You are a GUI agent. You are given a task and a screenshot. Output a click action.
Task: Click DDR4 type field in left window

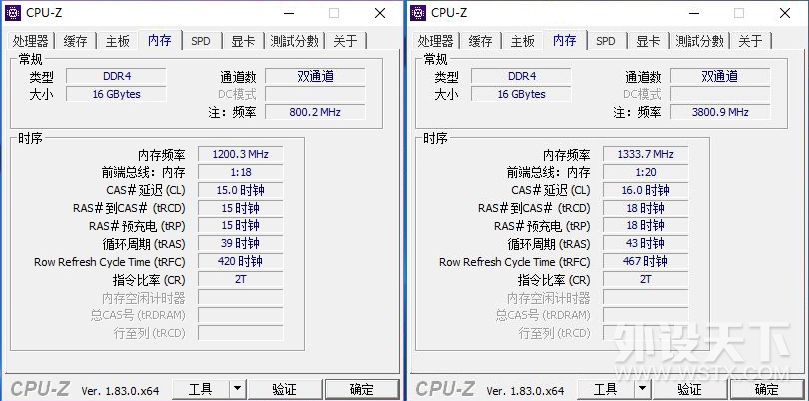coord(116,76)
